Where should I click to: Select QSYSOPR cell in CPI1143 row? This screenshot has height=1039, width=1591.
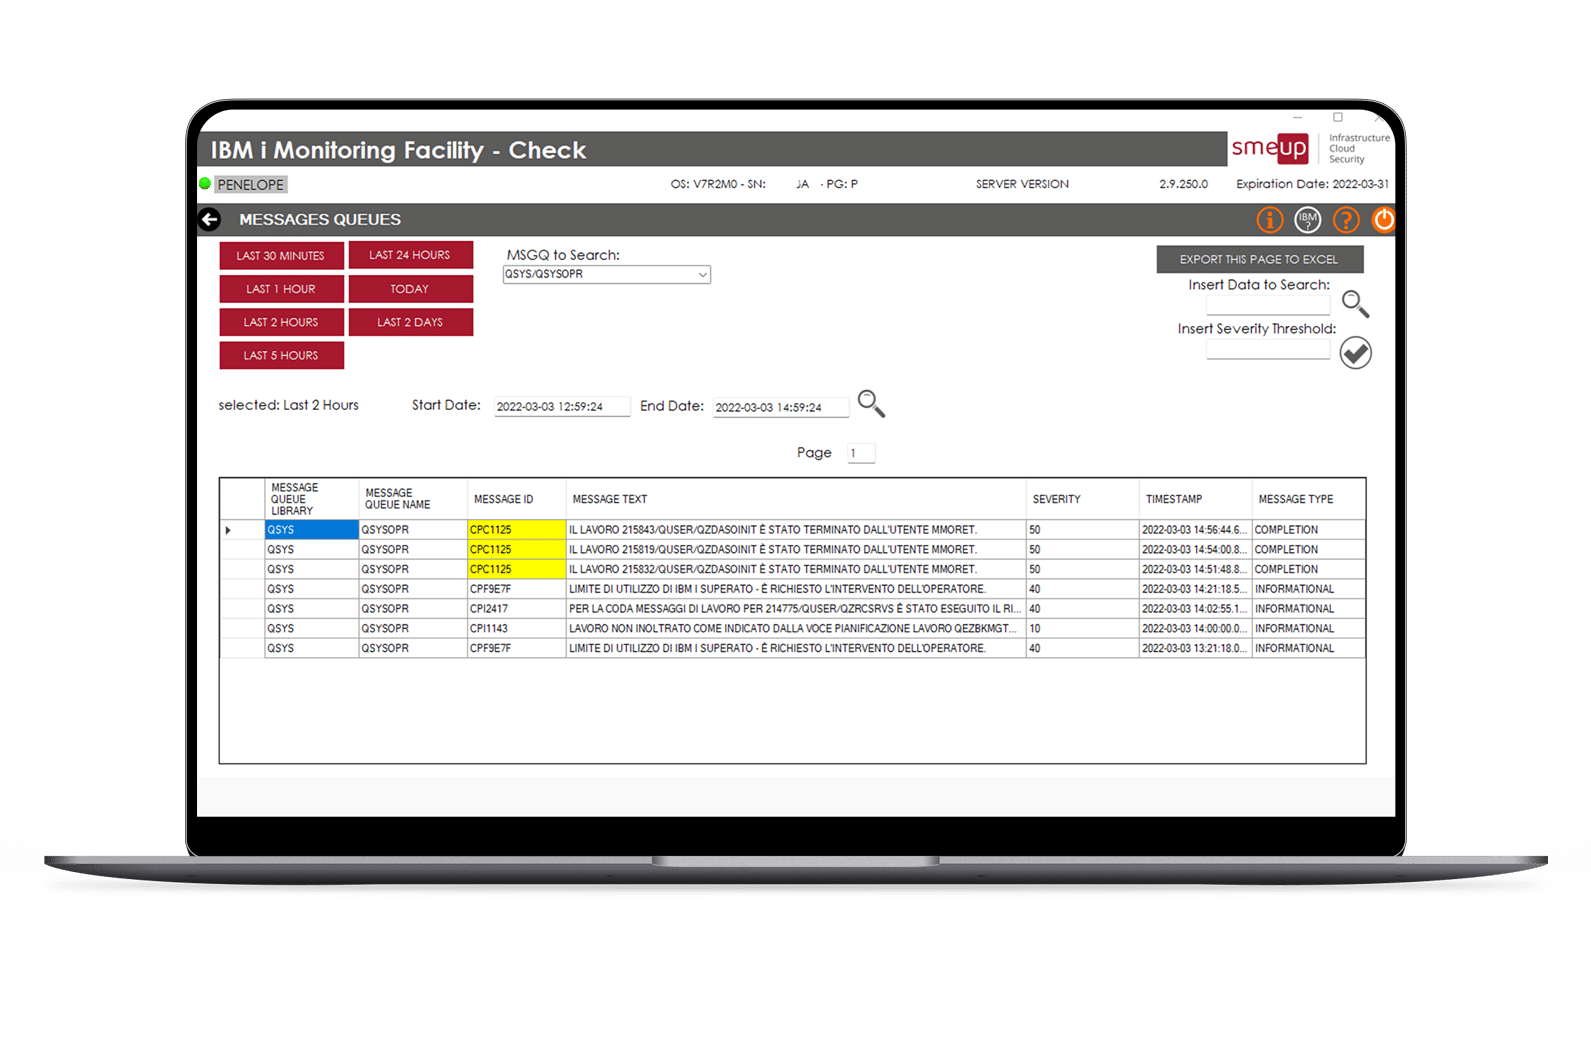coord(412,629)
